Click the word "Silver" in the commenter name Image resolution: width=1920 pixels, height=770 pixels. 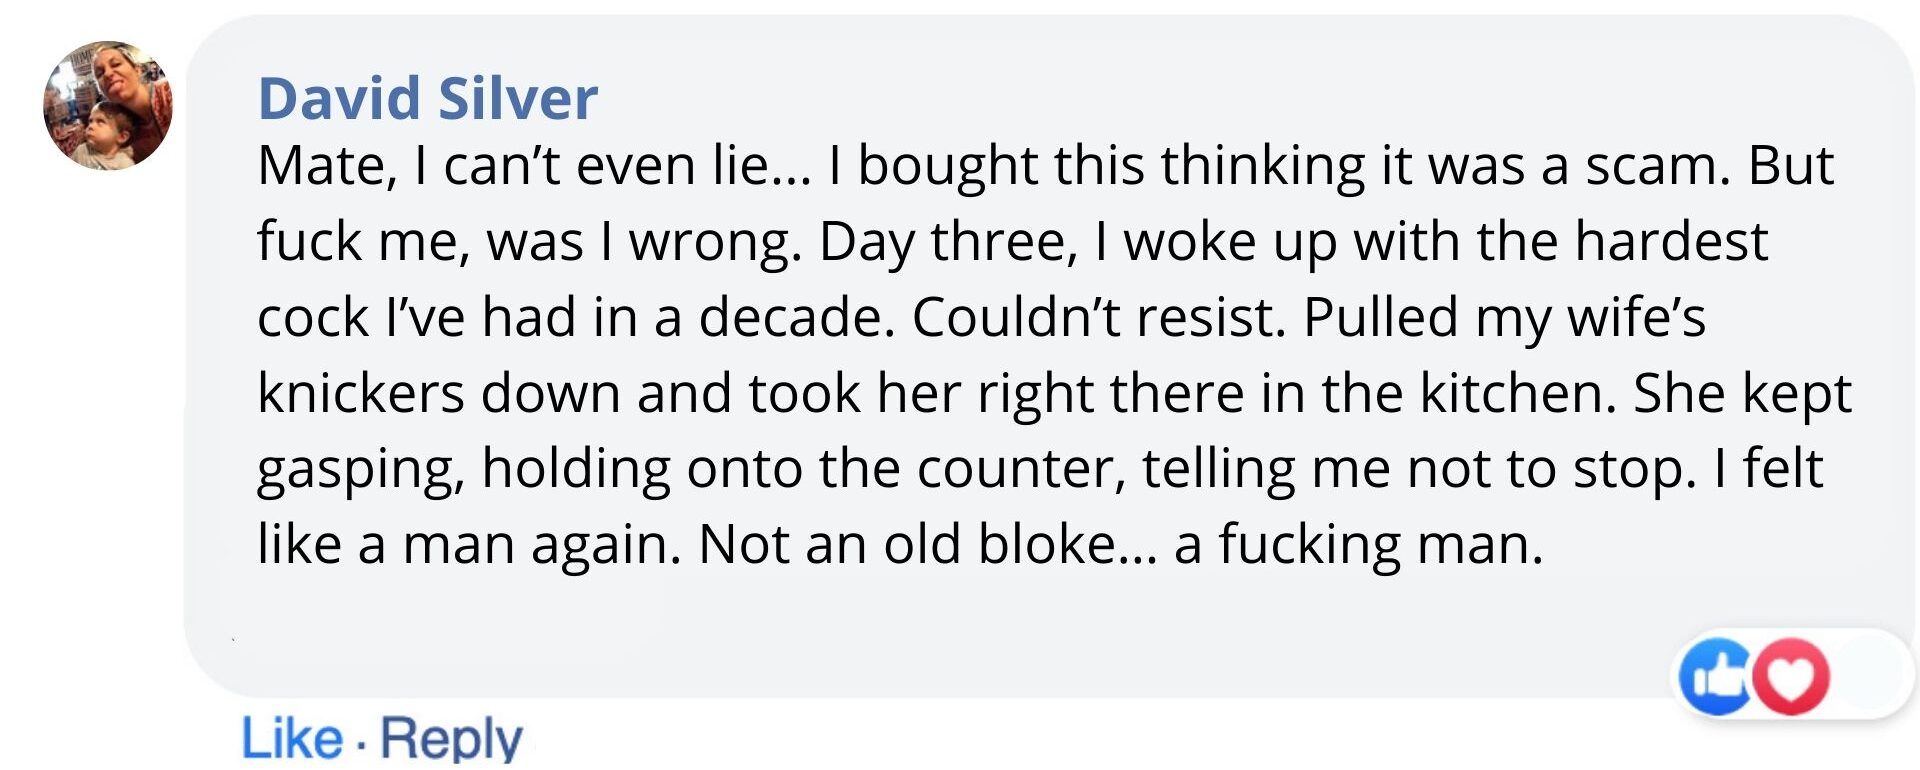point(518,98)
